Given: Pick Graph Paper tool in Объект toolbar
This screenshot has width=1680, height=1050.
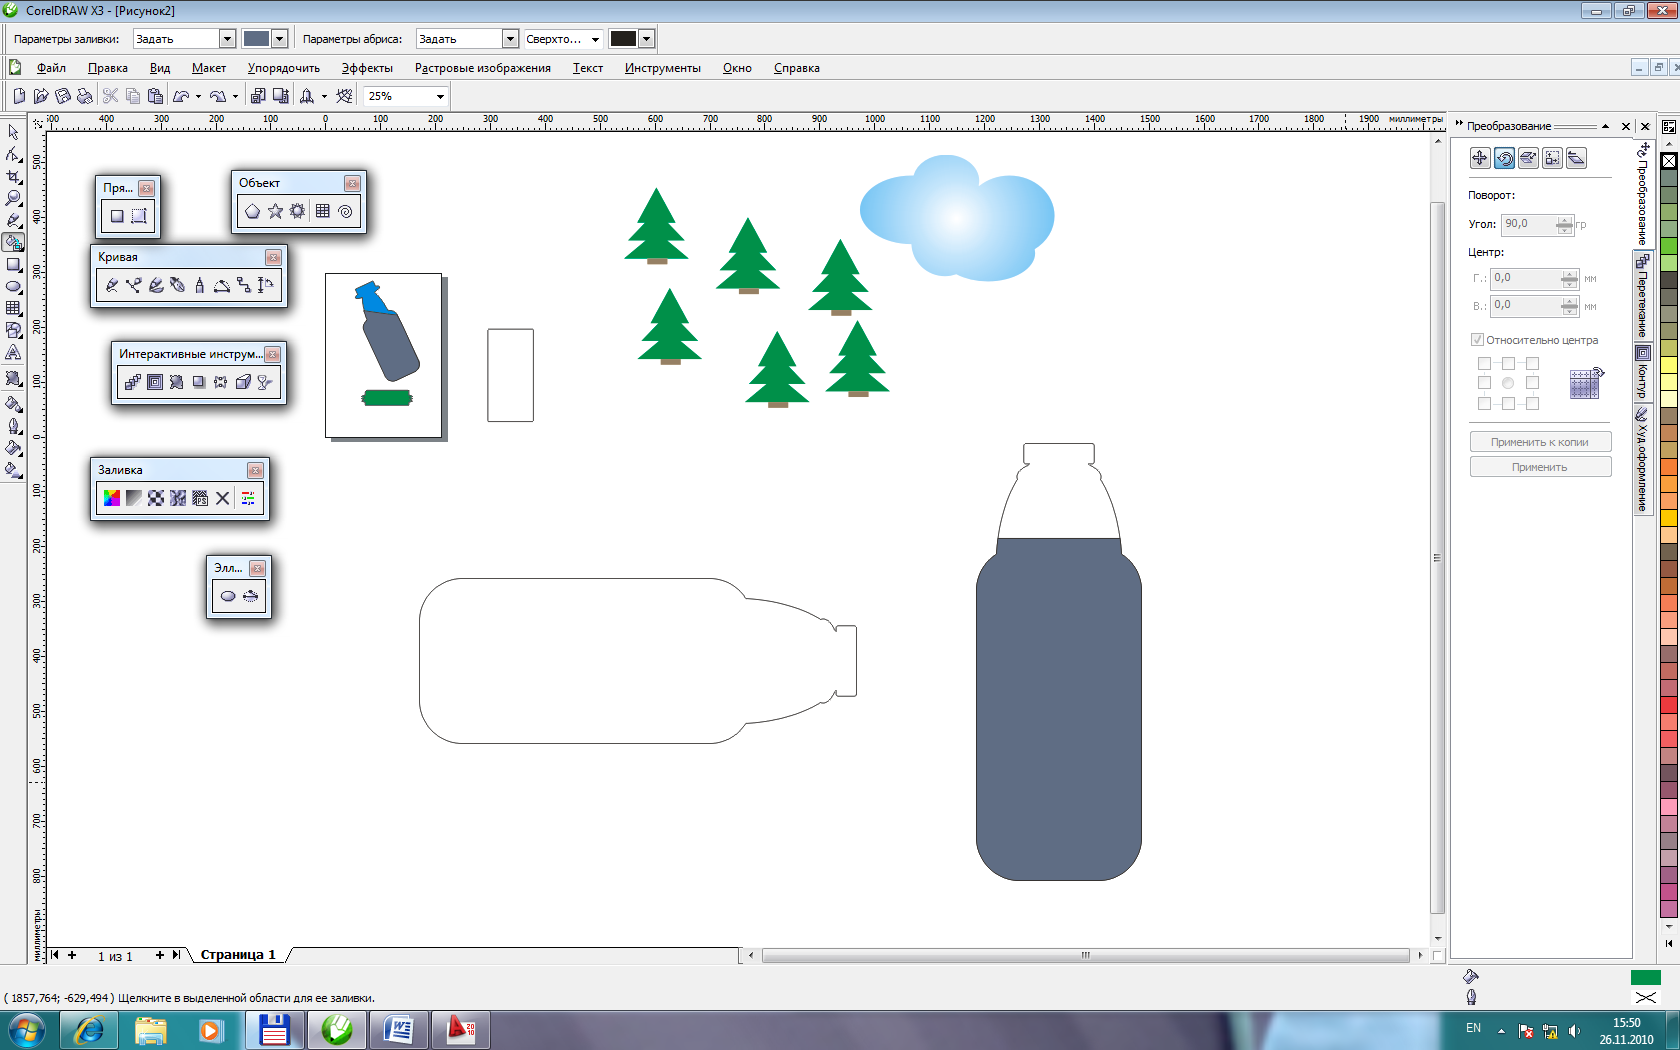Looking at the screenshot, I should point(322,211).
